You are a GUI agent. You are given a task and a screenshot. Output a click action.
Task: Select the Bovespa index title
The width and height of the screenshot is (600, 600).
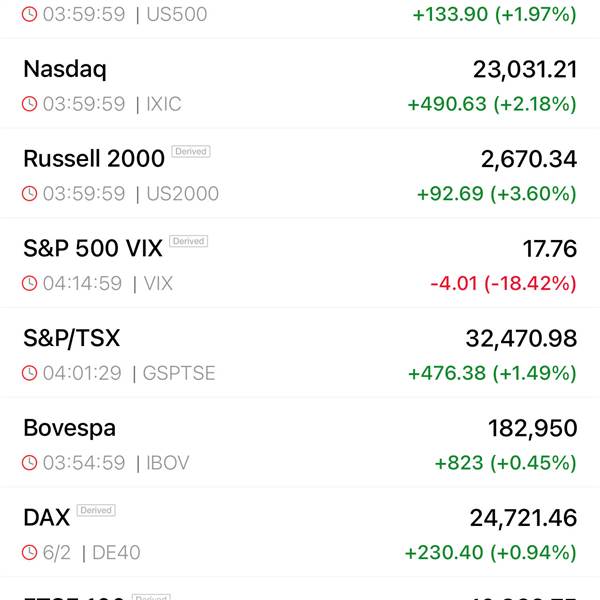(70, 428)
